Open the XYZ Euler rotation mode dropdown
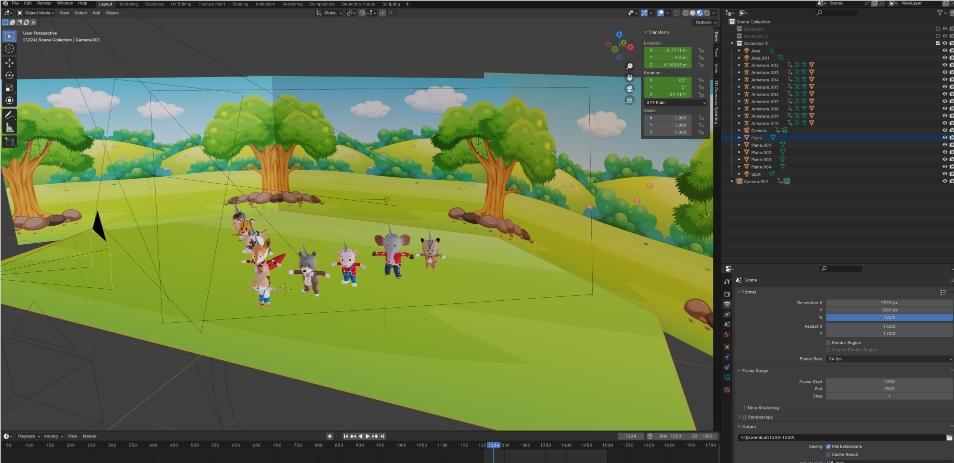 coord(675,103)
